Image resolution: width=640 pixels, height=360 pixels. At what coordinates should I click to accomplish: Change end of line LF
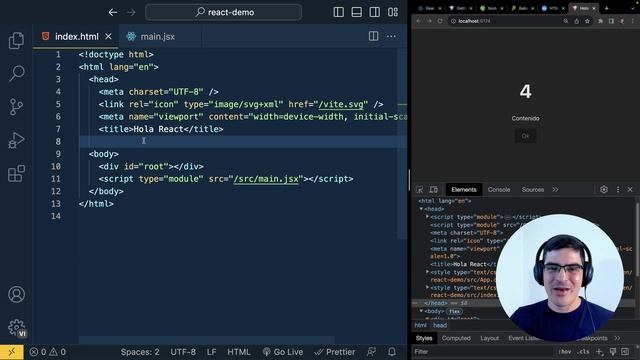(211, 352)
